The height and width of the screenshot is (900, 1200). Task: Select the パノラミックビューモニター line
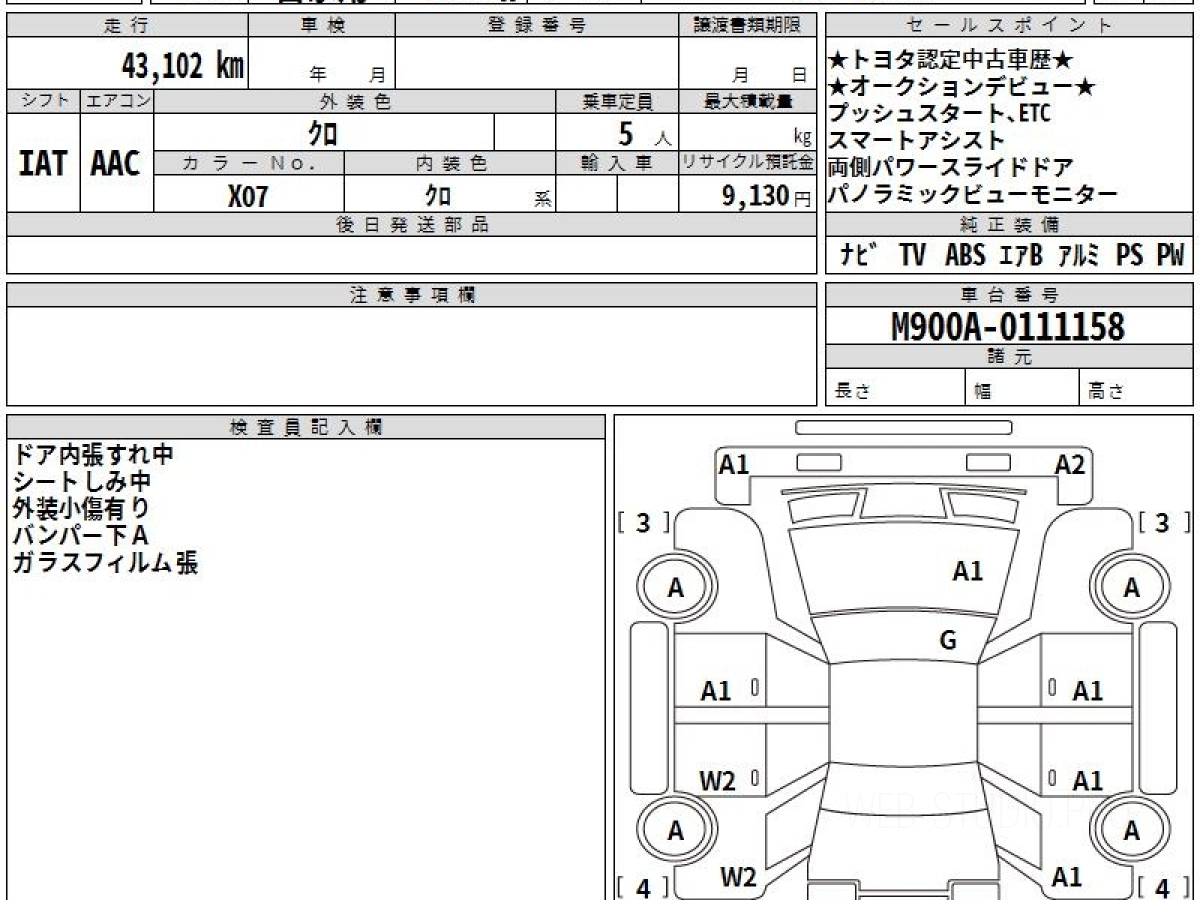point(973,194)
